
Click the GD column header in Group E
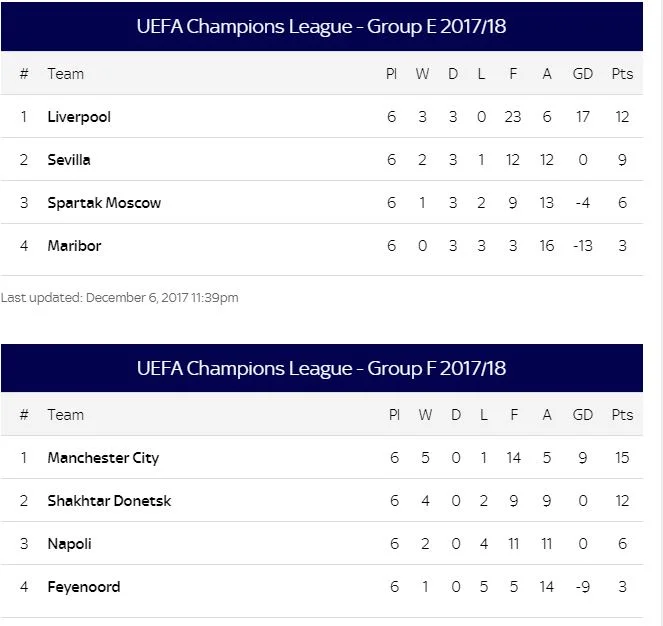[x=583, y=74]
